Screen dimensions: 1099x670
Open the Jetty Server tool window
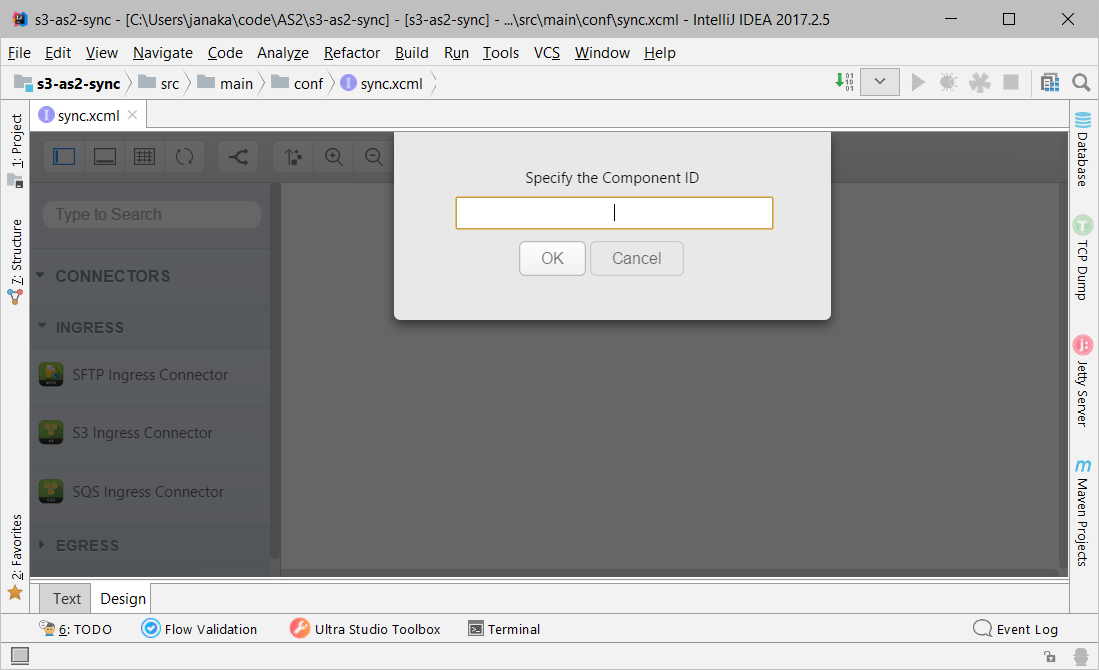(1083, 381)
